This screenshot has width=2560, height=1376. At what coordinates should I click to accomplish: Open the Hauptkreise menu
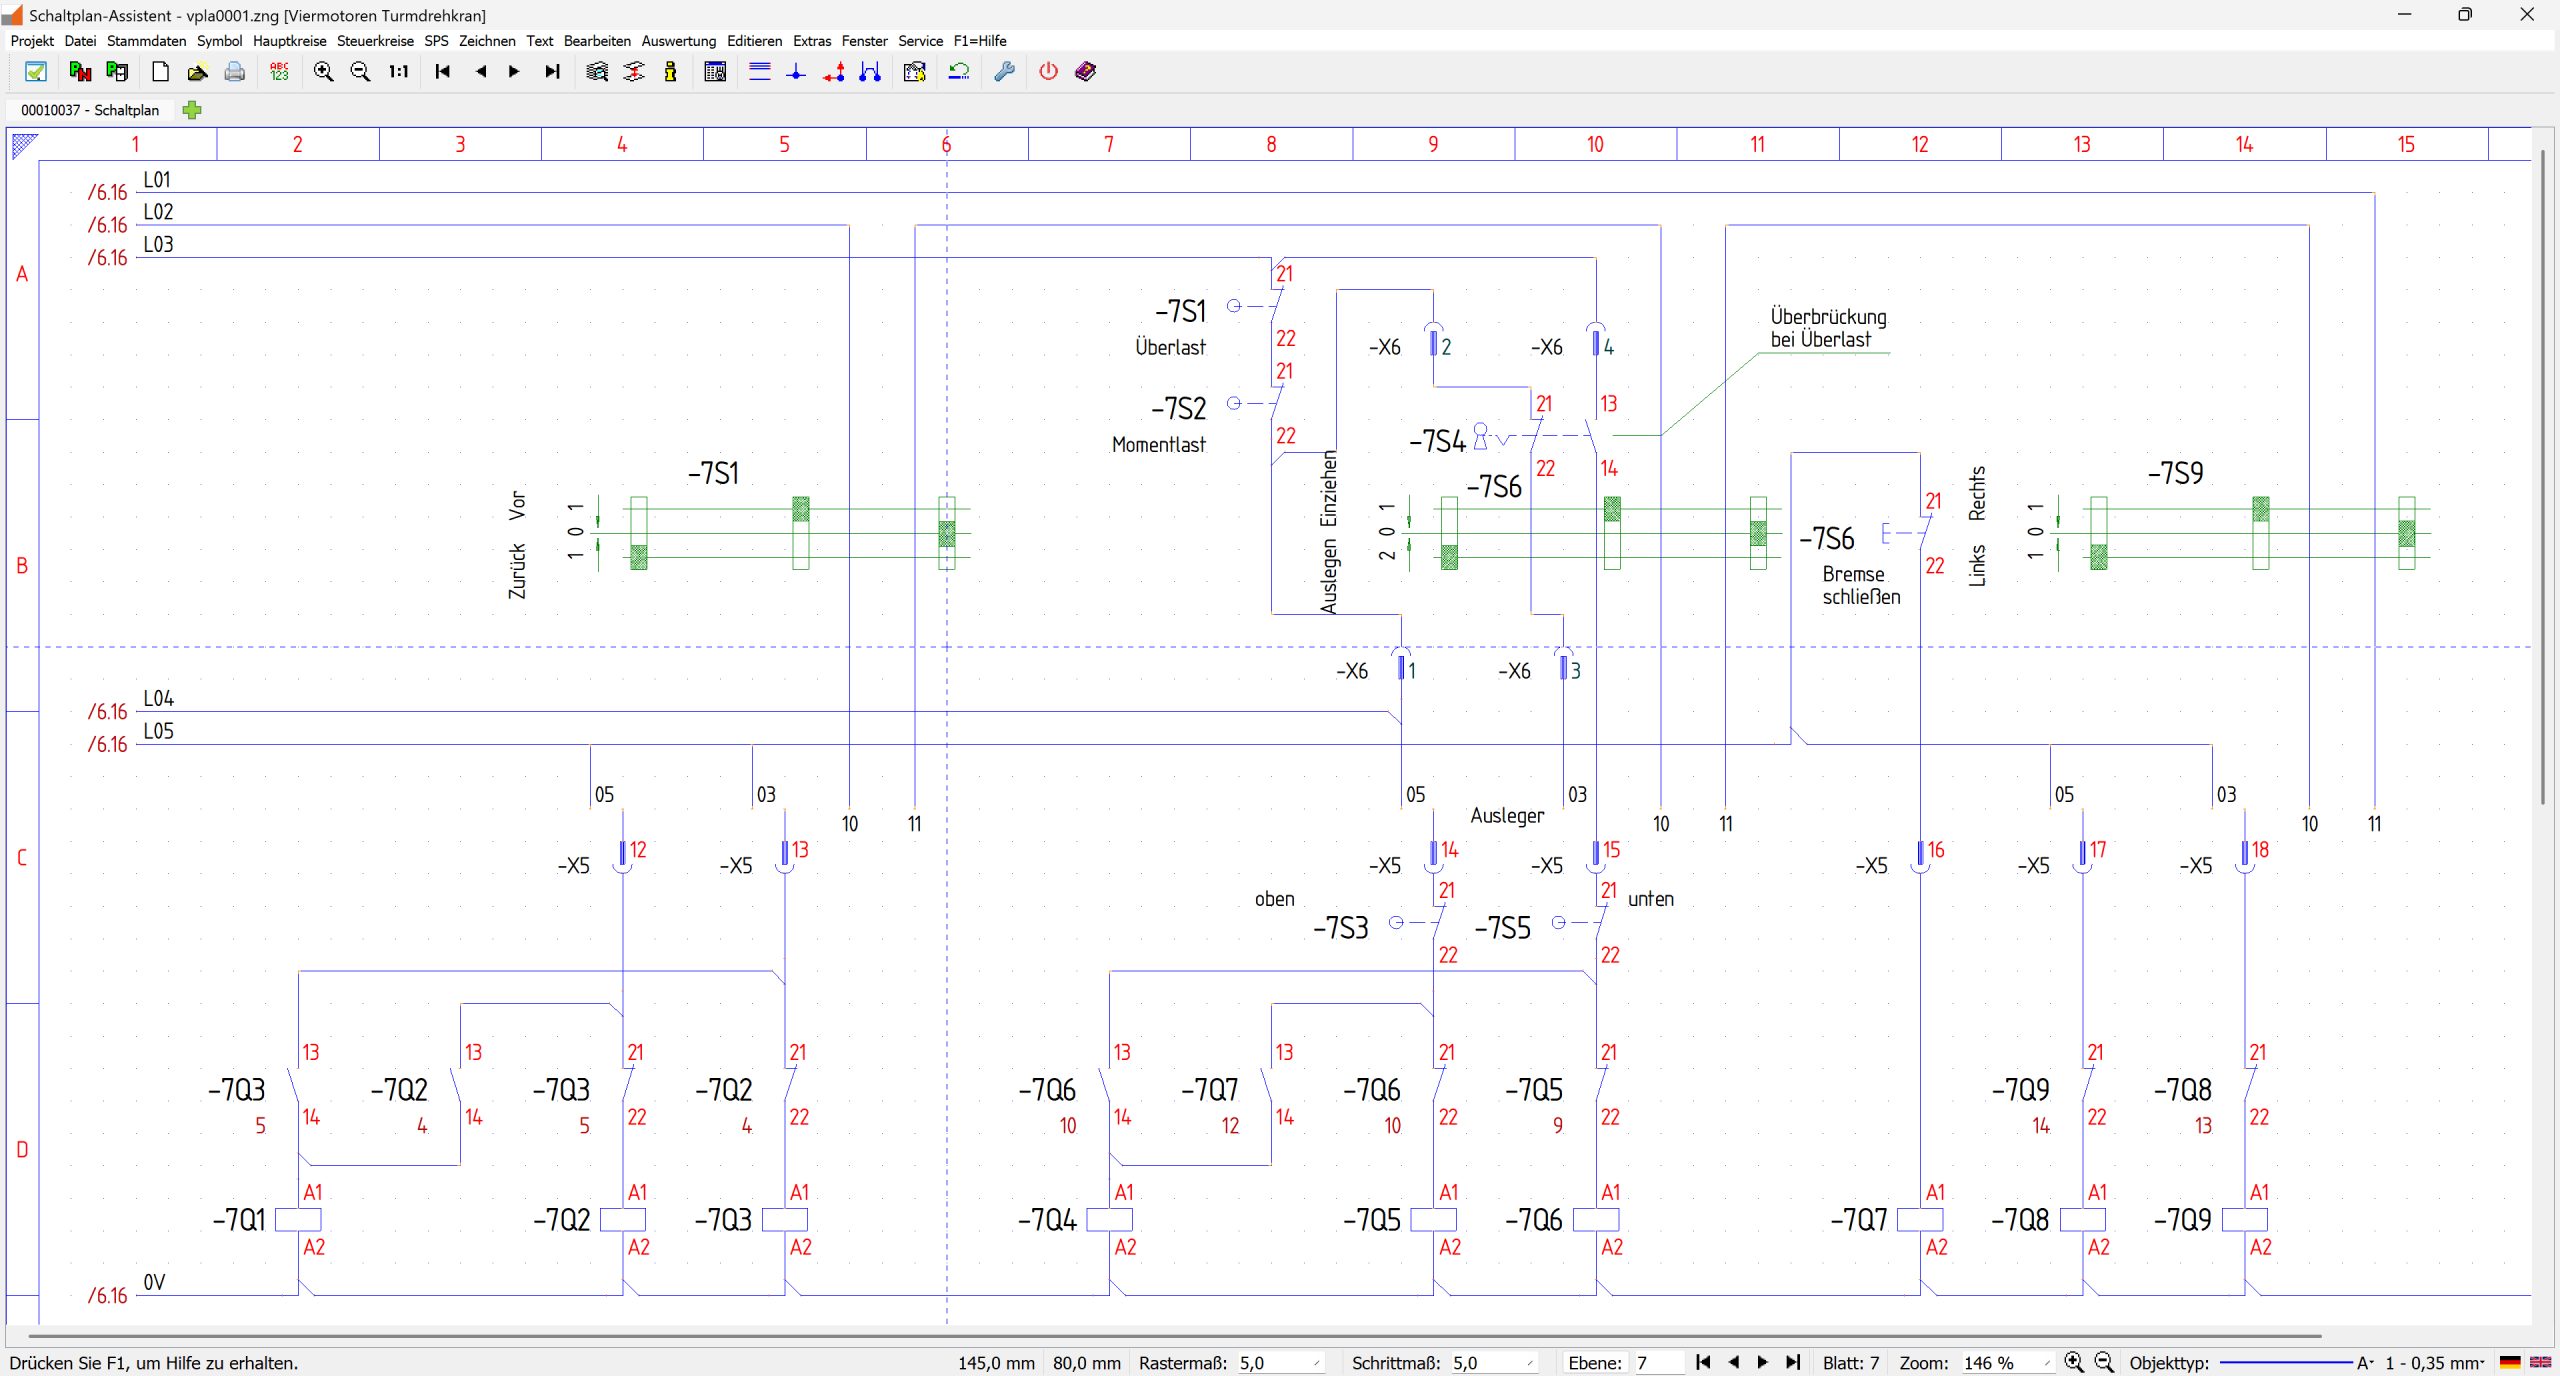[x=289, y=41]
